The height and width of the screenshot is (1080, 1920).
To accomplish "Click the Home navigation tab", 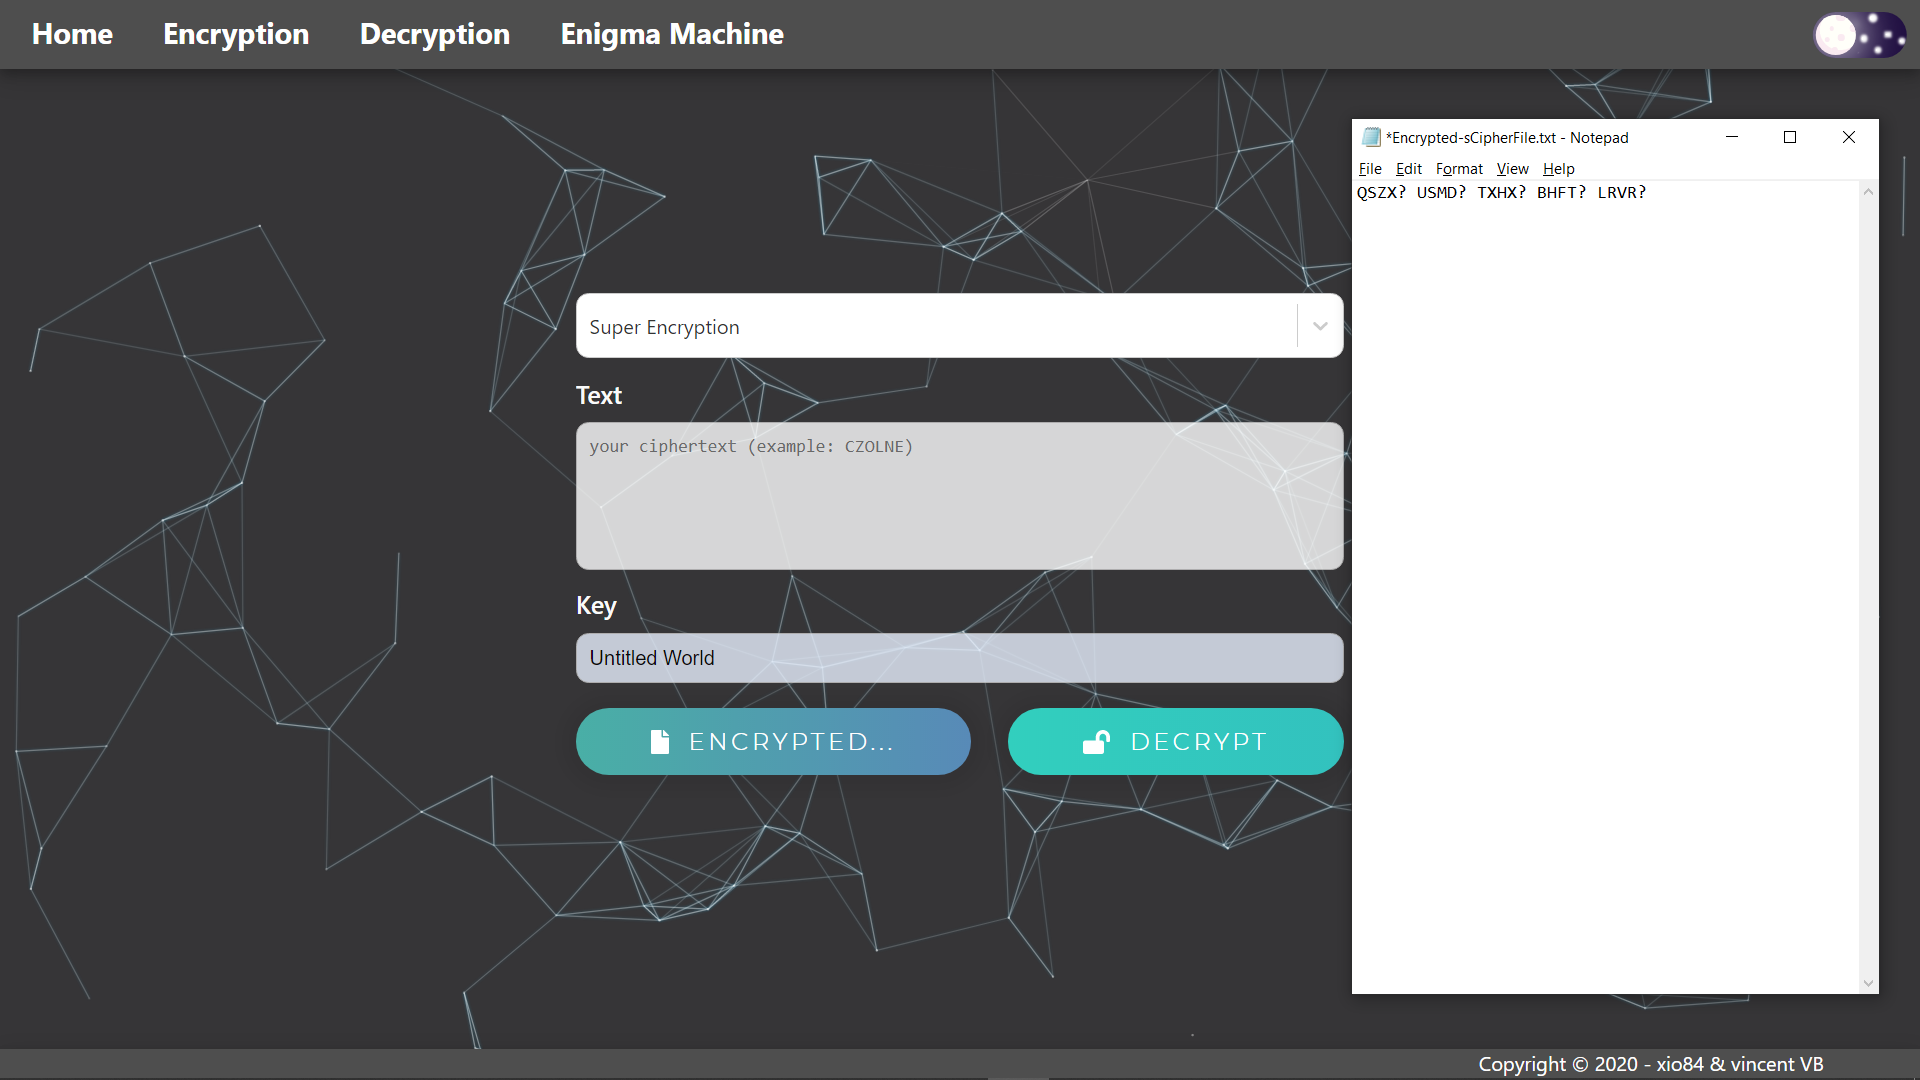I will 73,33.
